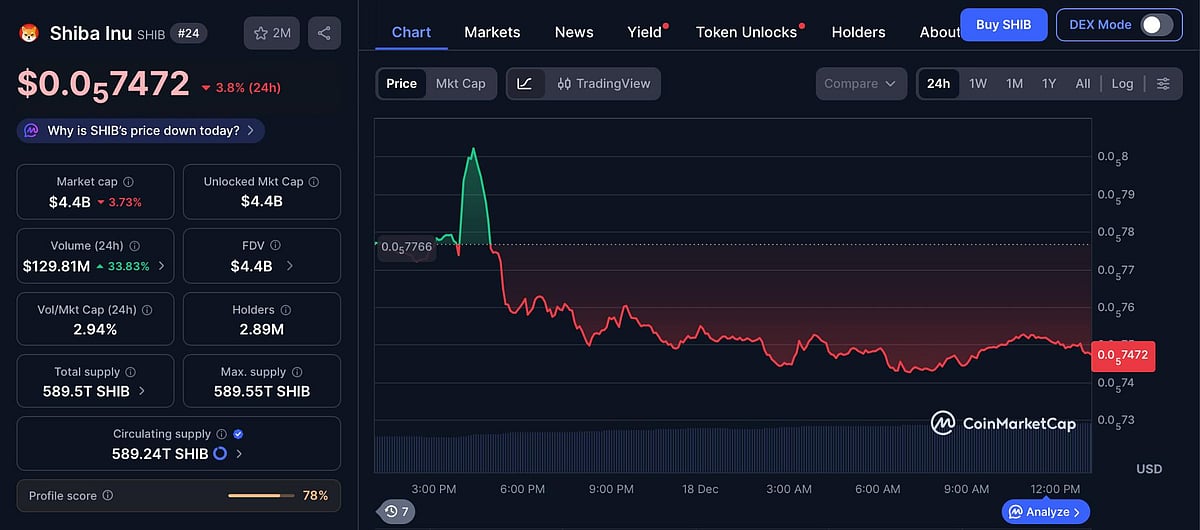Image resolution: width=1200 pixels, height=530 pixels.
Task: Click info icon next to Total supply
Action: point(130,372)
